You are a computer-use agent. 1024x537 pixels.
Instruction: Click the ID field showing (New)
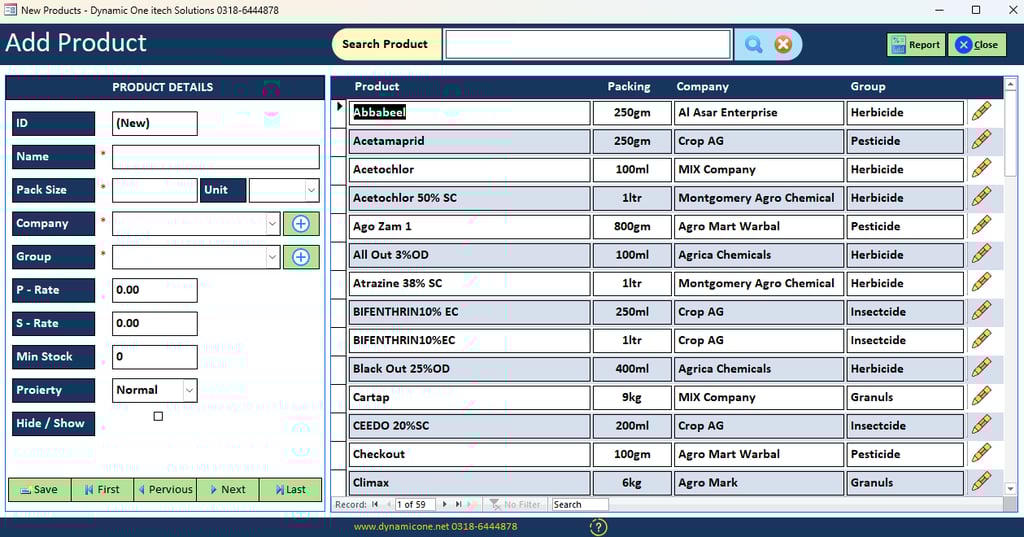point(155,123)
